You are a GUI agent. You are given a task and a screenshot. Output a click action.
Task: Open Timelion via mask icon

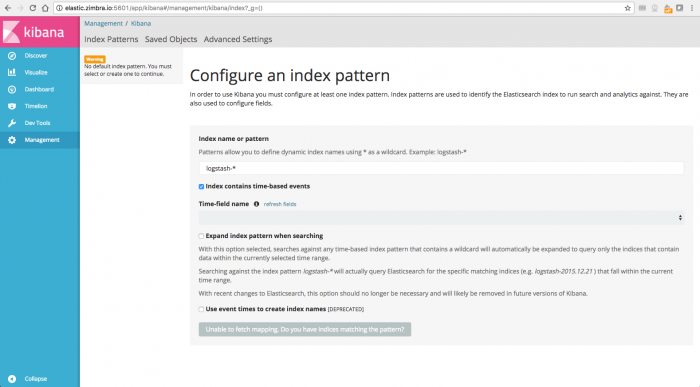point(12,106)
